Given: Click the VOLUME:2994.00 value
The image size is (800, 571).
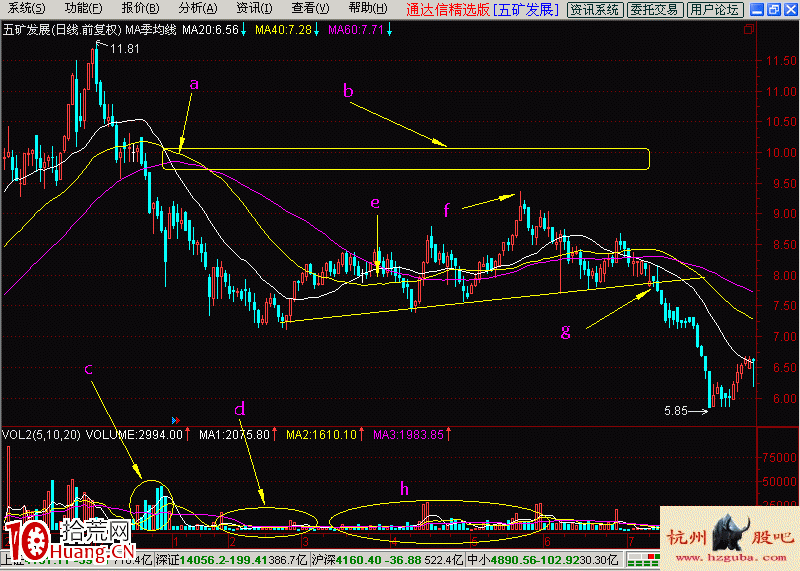Looking at the screenshot, I should [x=134, y=435].
